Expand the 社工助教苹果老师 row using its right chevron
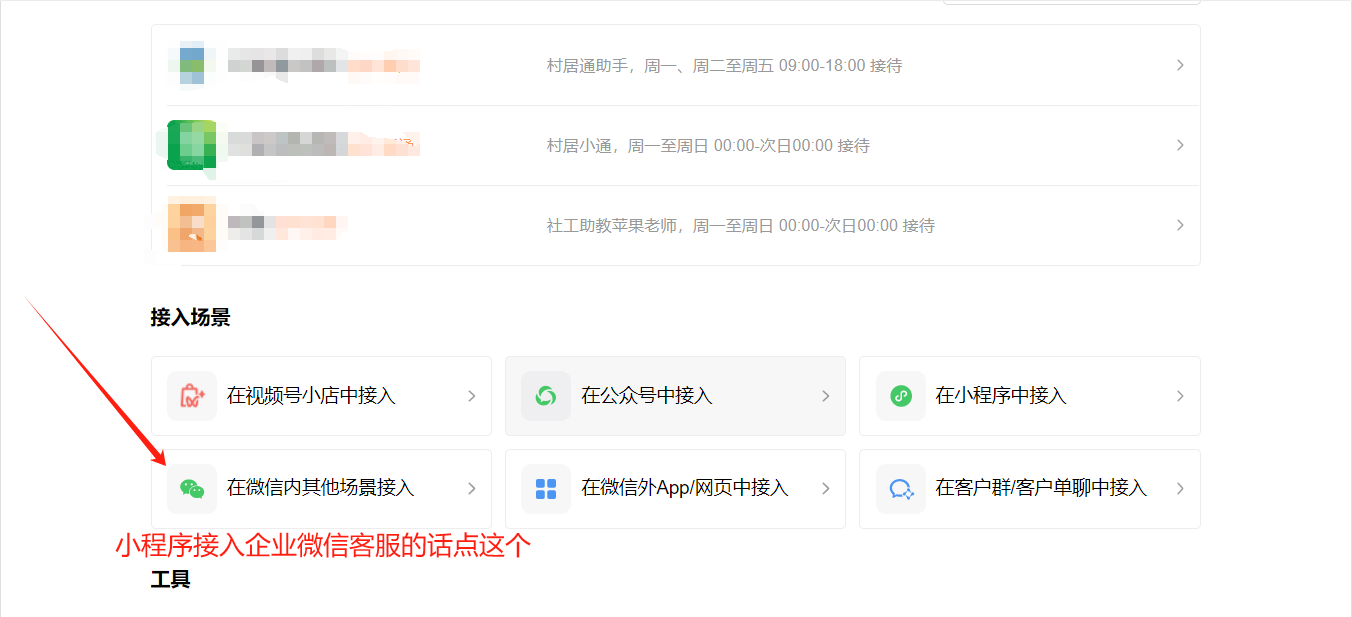 coord(1180,225)
